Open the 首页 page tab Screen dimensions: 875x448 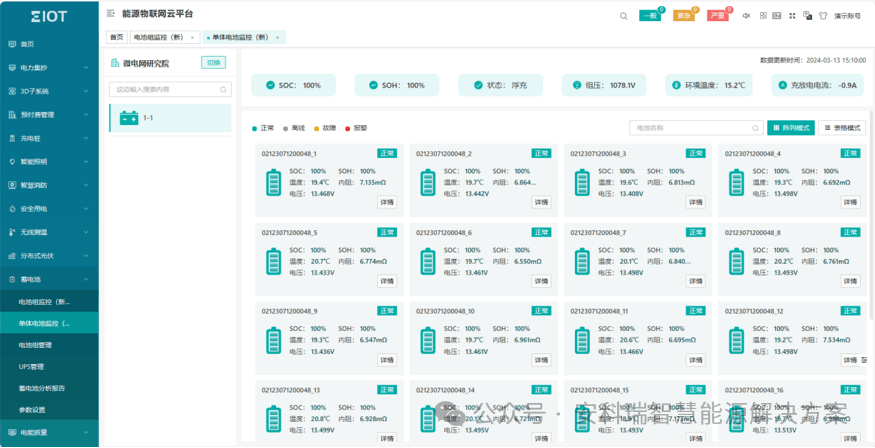[x=116, y=37]
